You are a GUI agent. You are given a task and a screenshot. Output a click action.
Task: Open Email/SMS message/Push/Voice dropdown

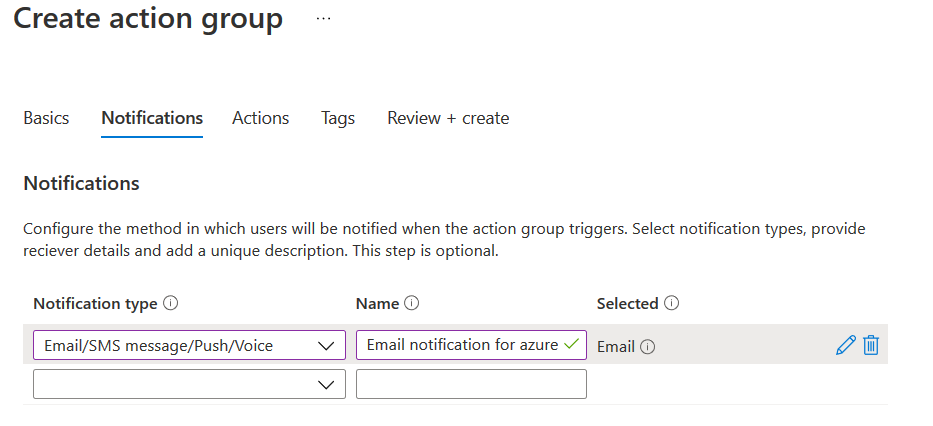[x=189, y=346]
